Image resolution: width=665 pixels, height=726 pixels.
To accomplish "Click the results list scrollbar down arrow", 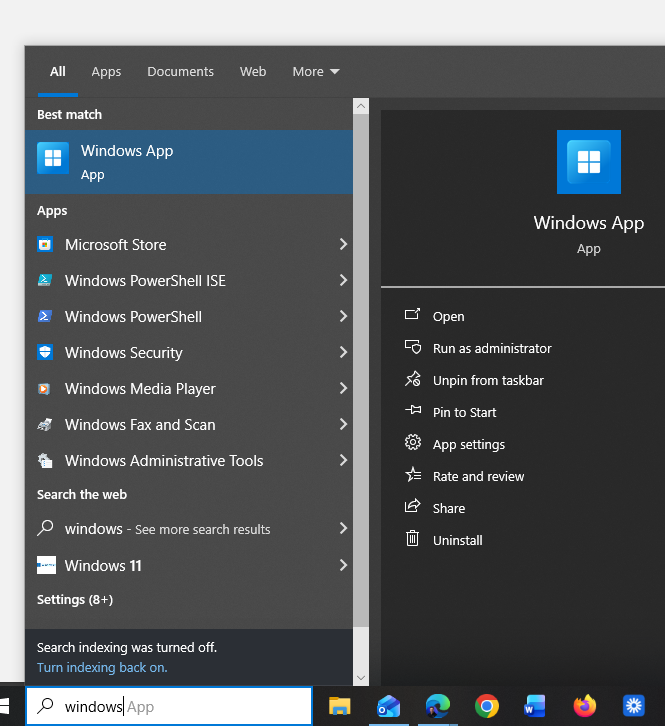I will point(361,677).
